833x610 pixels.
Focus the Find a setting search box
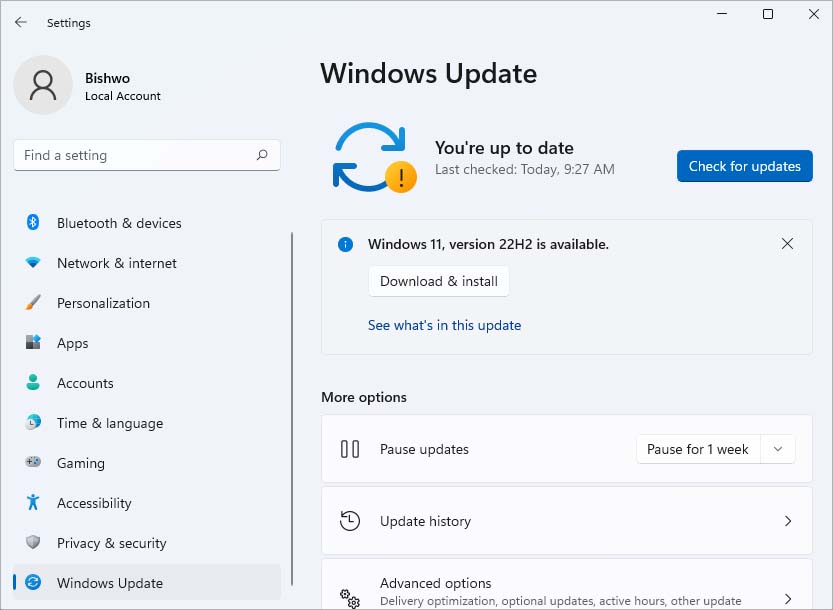135,155
